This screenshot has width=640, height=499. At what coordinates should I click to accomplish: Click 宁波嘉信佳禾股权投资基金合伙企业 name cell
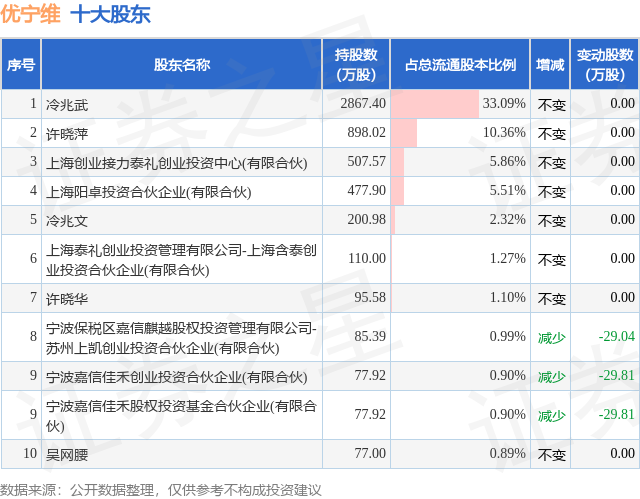click(182, 415)
